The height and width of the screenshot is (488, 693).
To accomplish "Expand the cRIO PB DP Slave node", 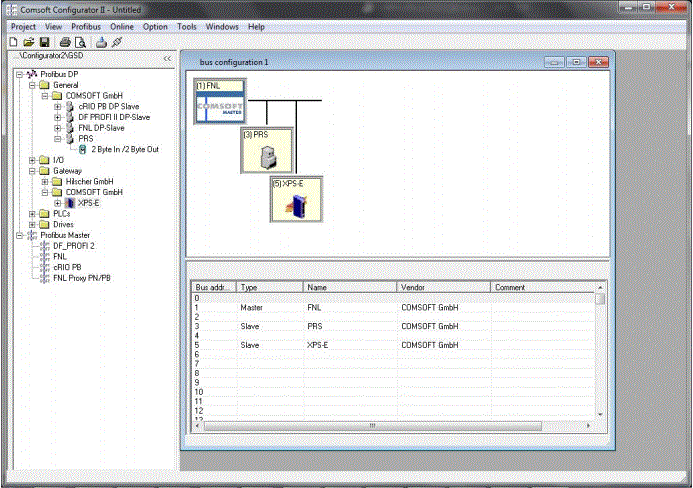I will [x=57, y=107].
